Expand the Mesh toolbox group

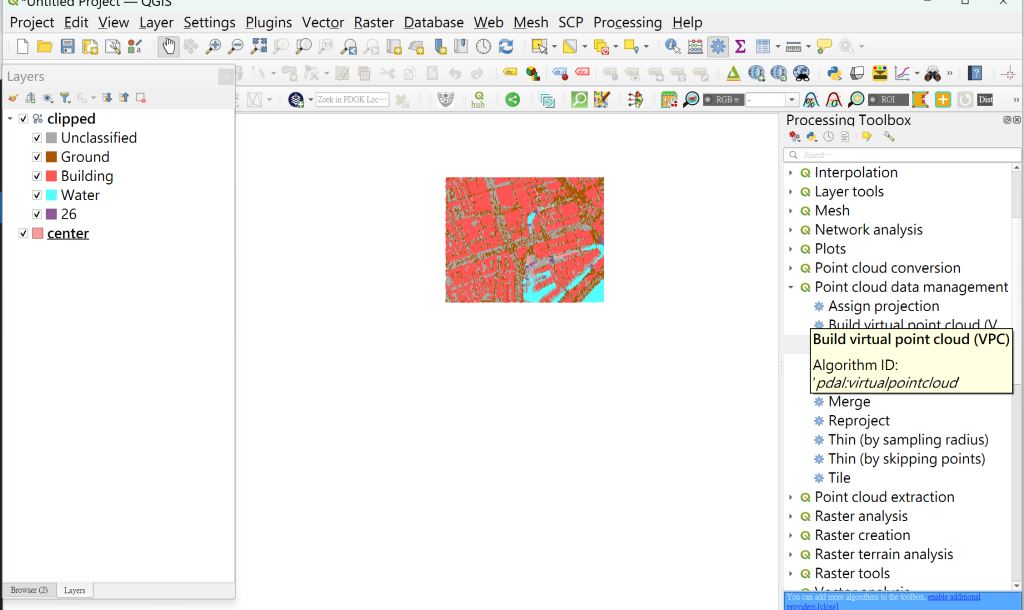(791, 210)
